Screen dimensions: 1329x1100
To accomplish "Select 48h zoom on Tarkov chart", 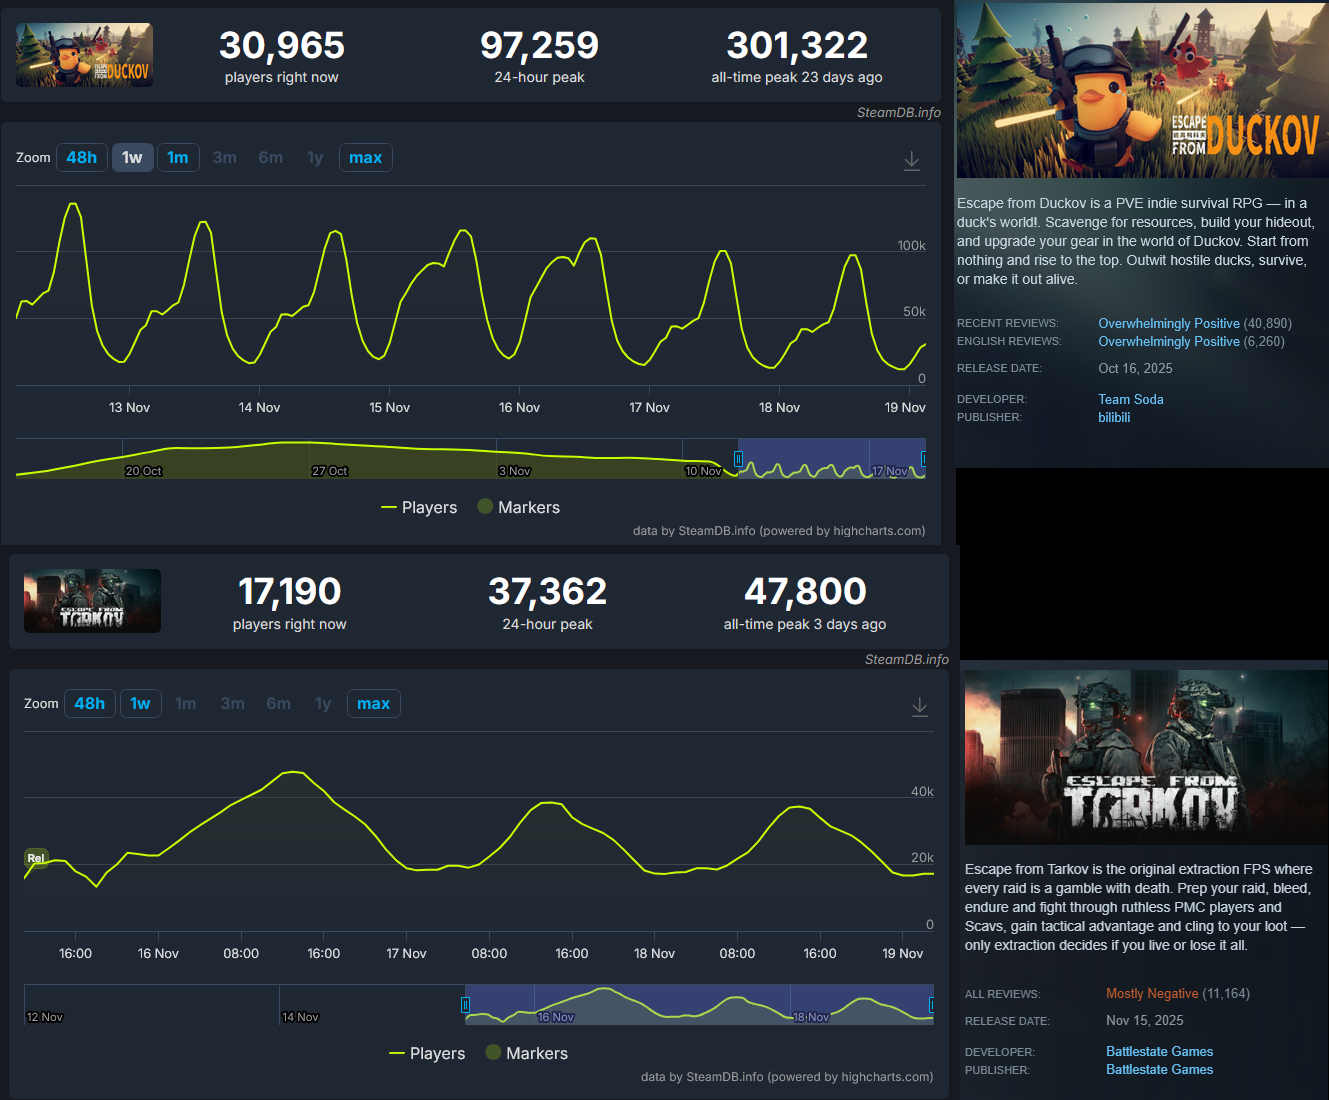I will click(x=90, y=704).
